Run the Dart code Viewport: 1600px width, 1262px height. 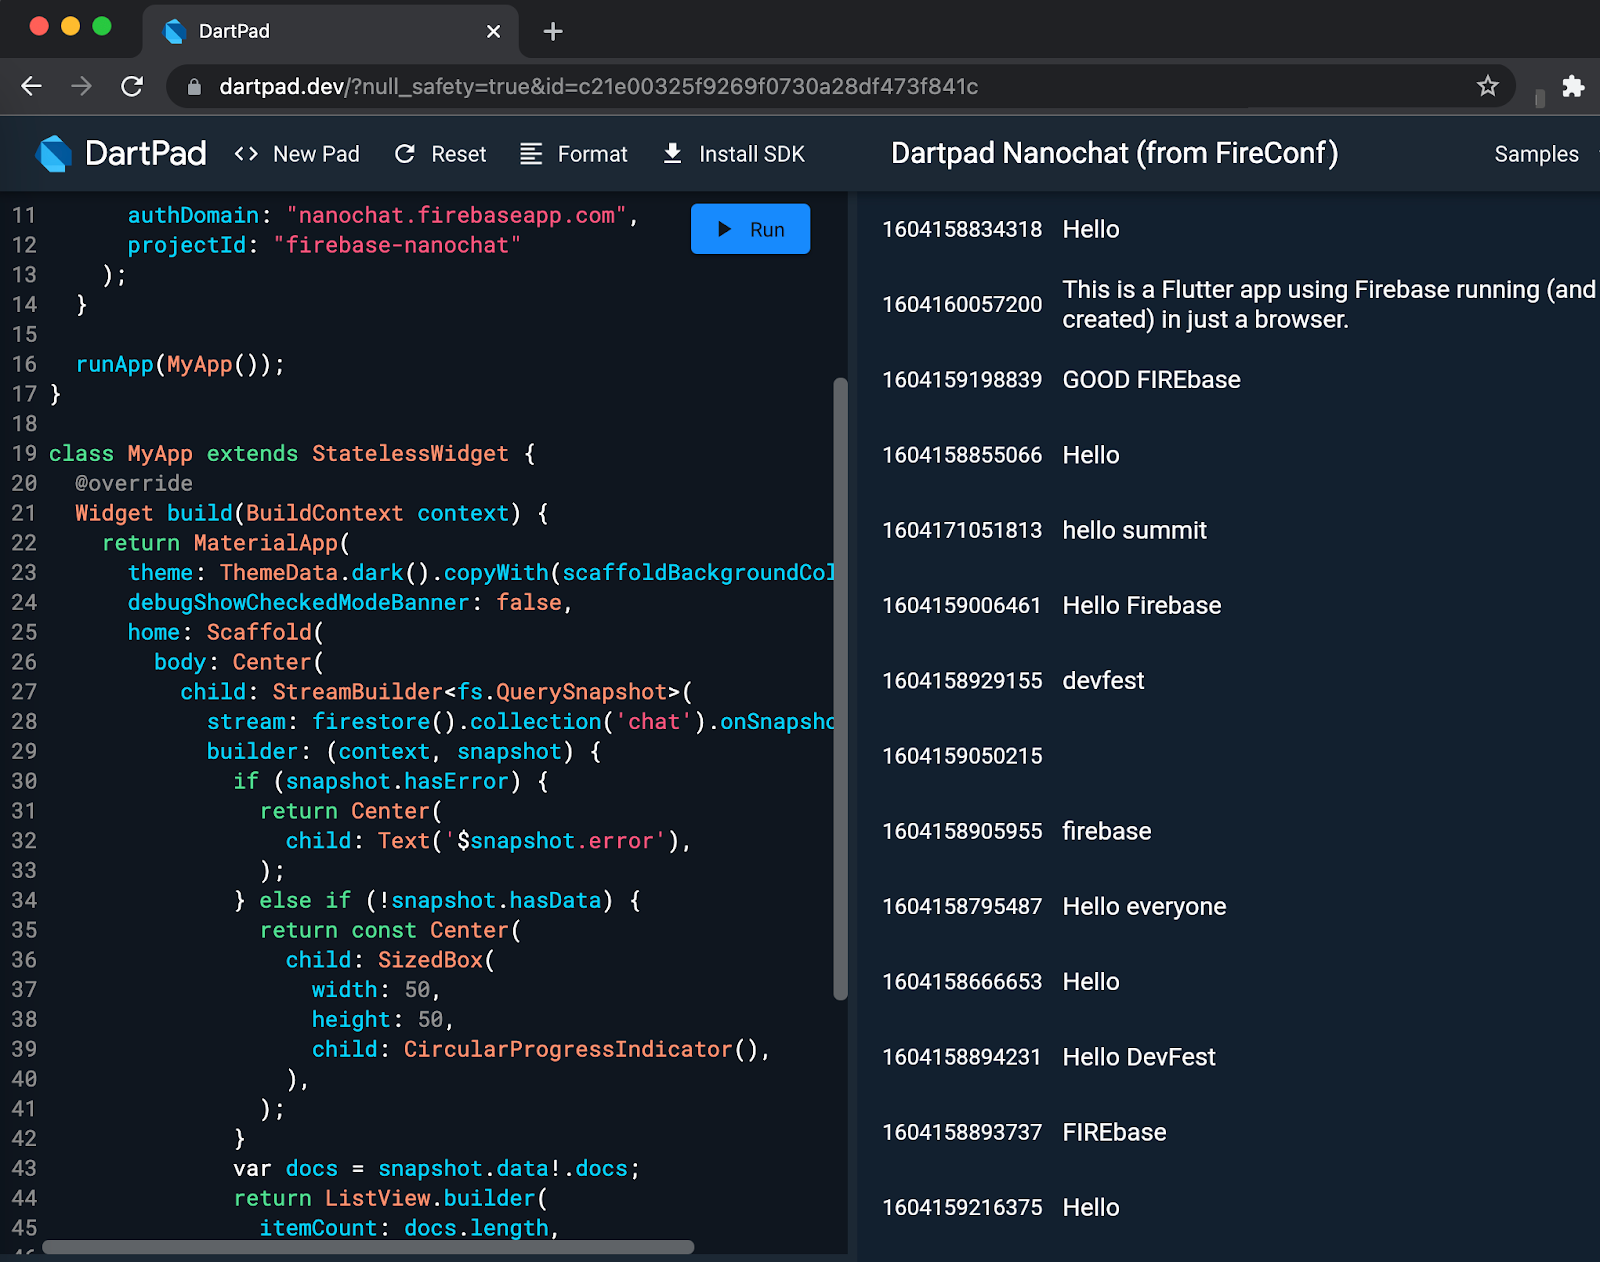(750, 229)
